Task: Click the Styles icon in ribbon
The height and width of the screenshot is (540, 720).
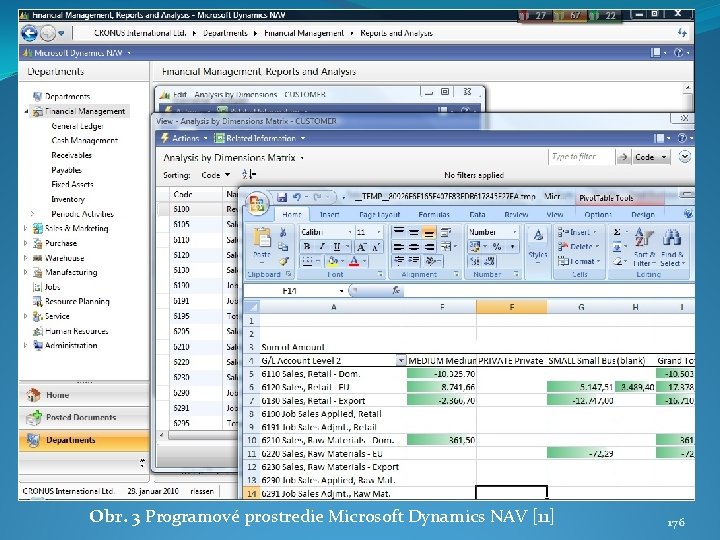Action: (538, 246)
